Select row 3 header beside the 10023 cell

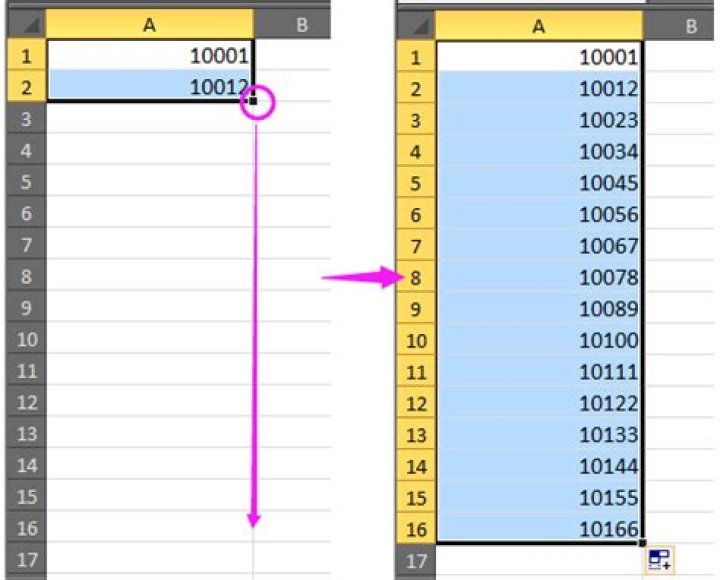tap(416, 120)
